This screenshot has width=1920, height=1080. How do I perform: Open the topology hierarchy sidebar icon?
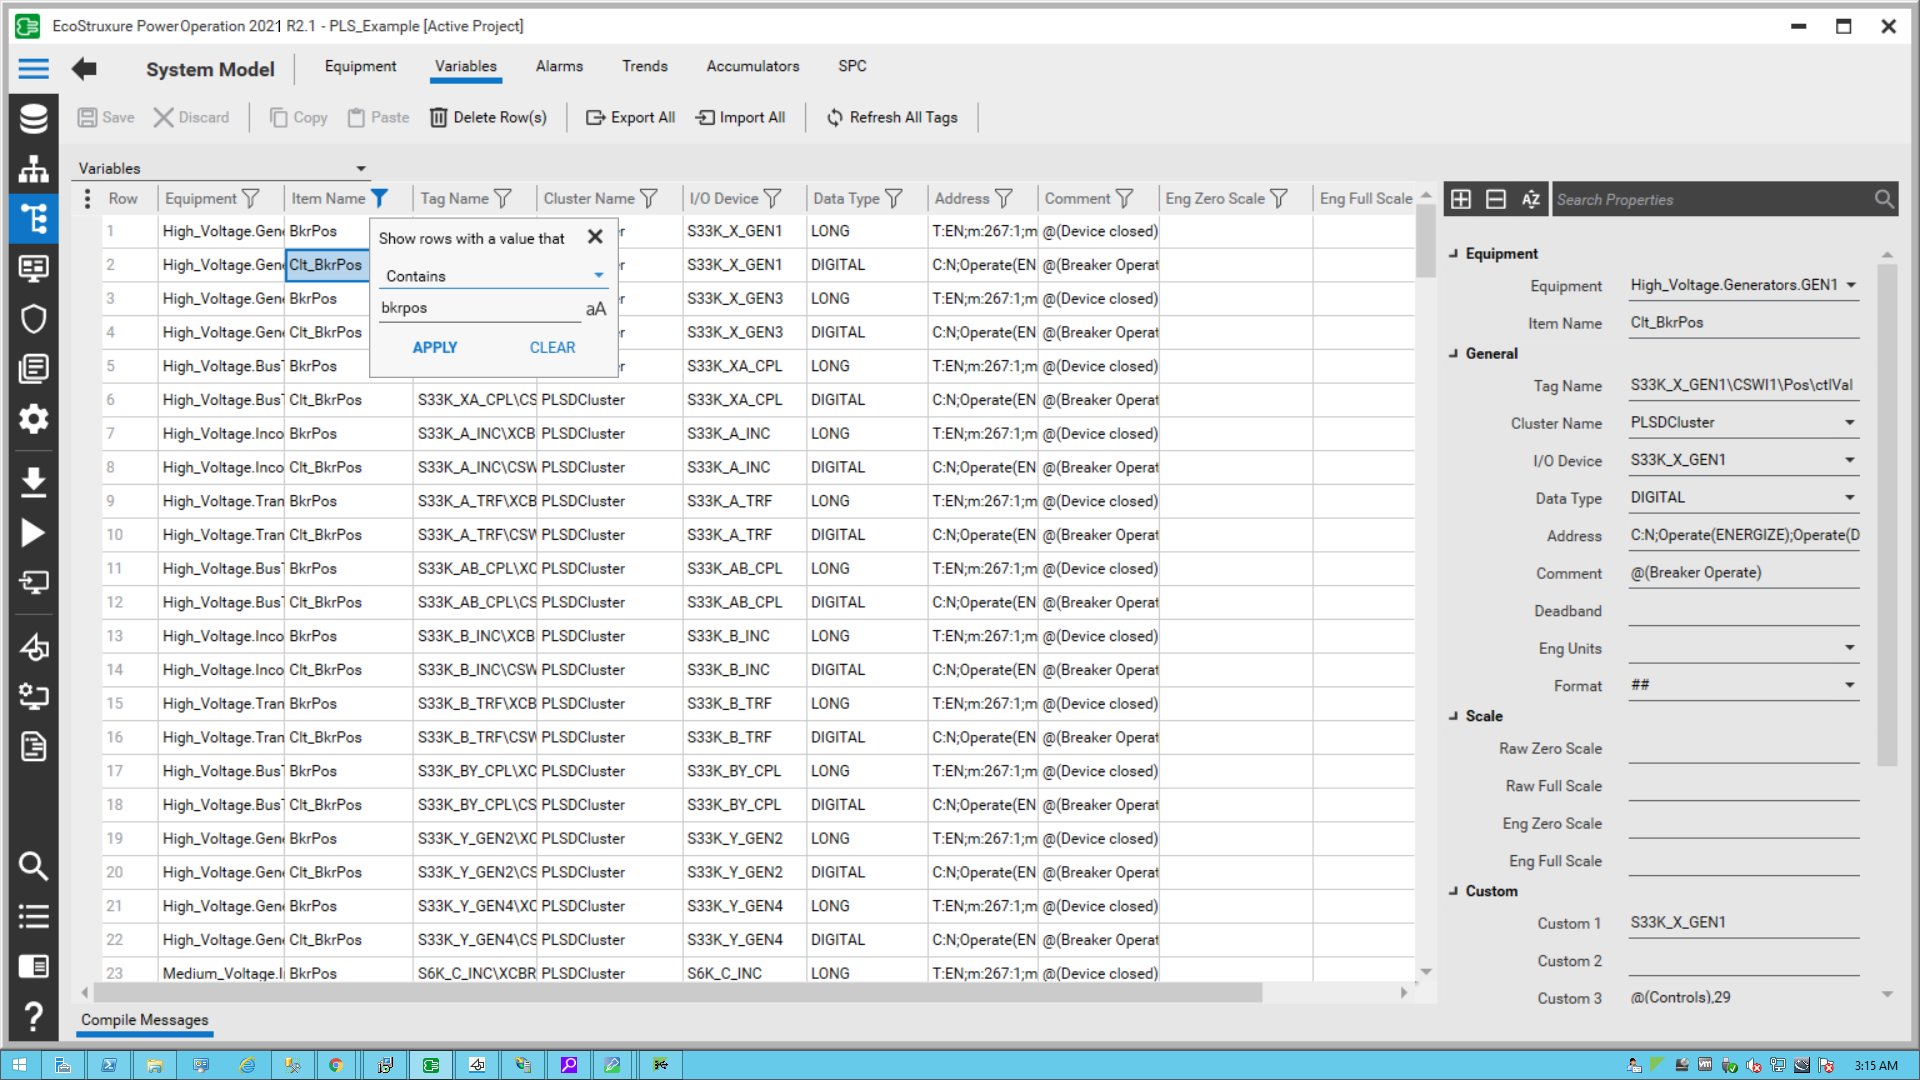[x=33, y=168]
